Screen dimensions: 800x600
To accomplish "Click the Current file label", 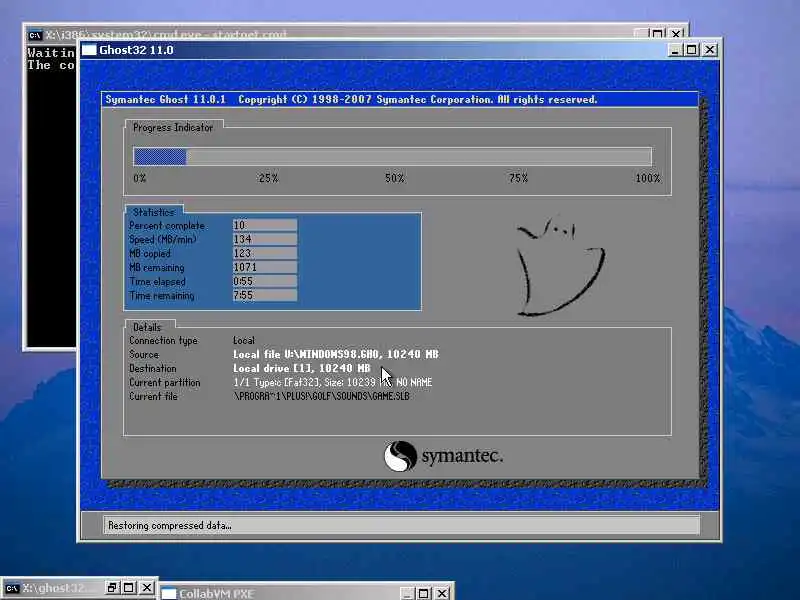I will pyautogui.click(x=153, y=396).
